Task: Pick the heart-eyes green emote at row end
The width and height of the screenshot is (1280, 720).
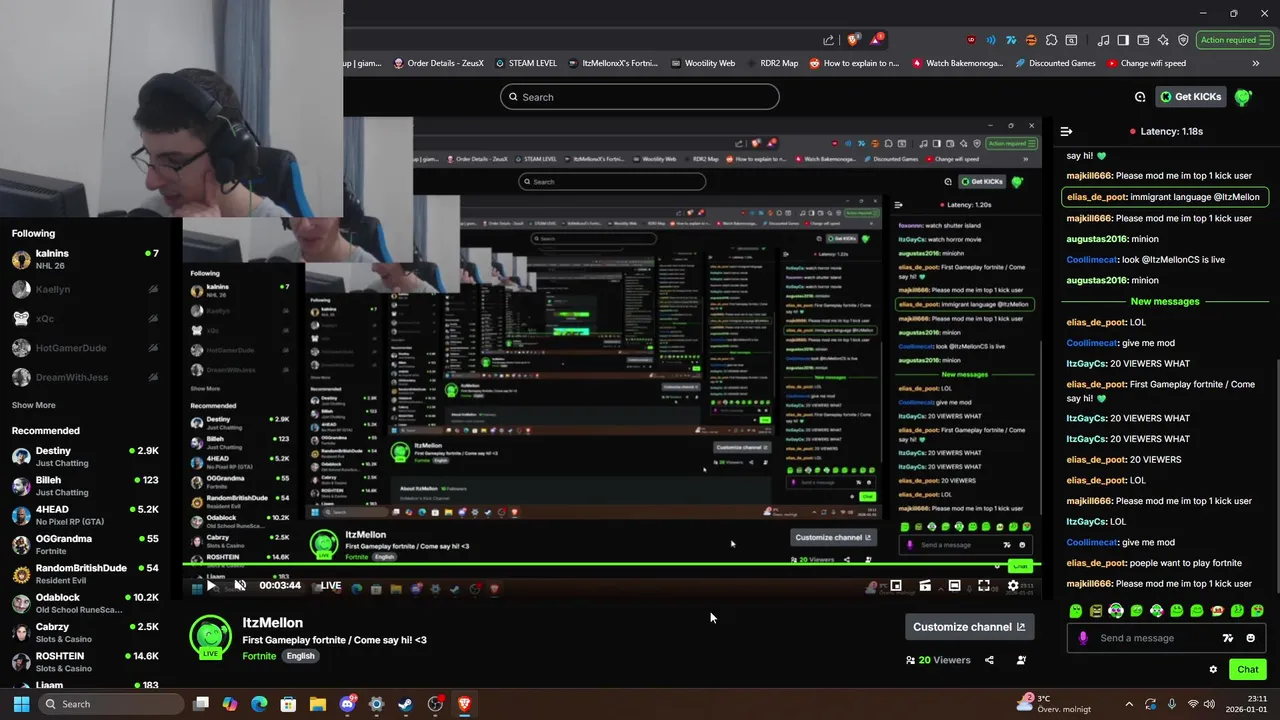Action: [x=1257, y=610]
